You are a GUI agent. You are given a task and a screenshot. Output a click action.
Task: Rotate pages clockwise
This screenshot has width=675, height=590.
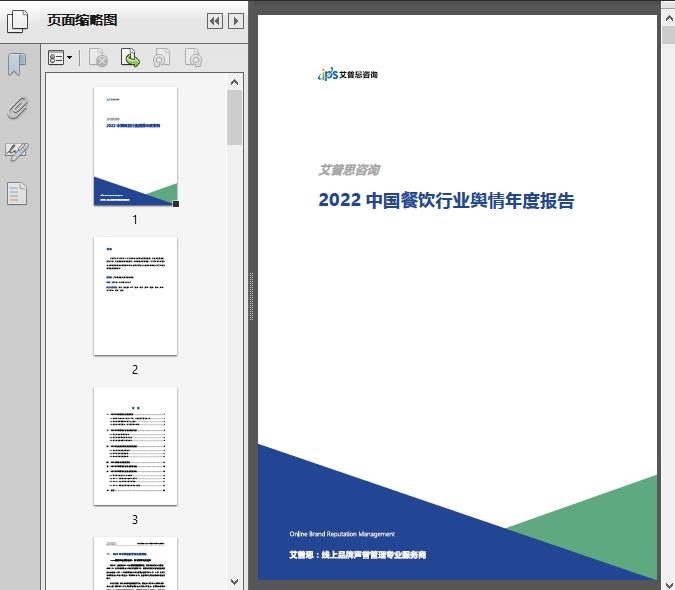point(193,58)
